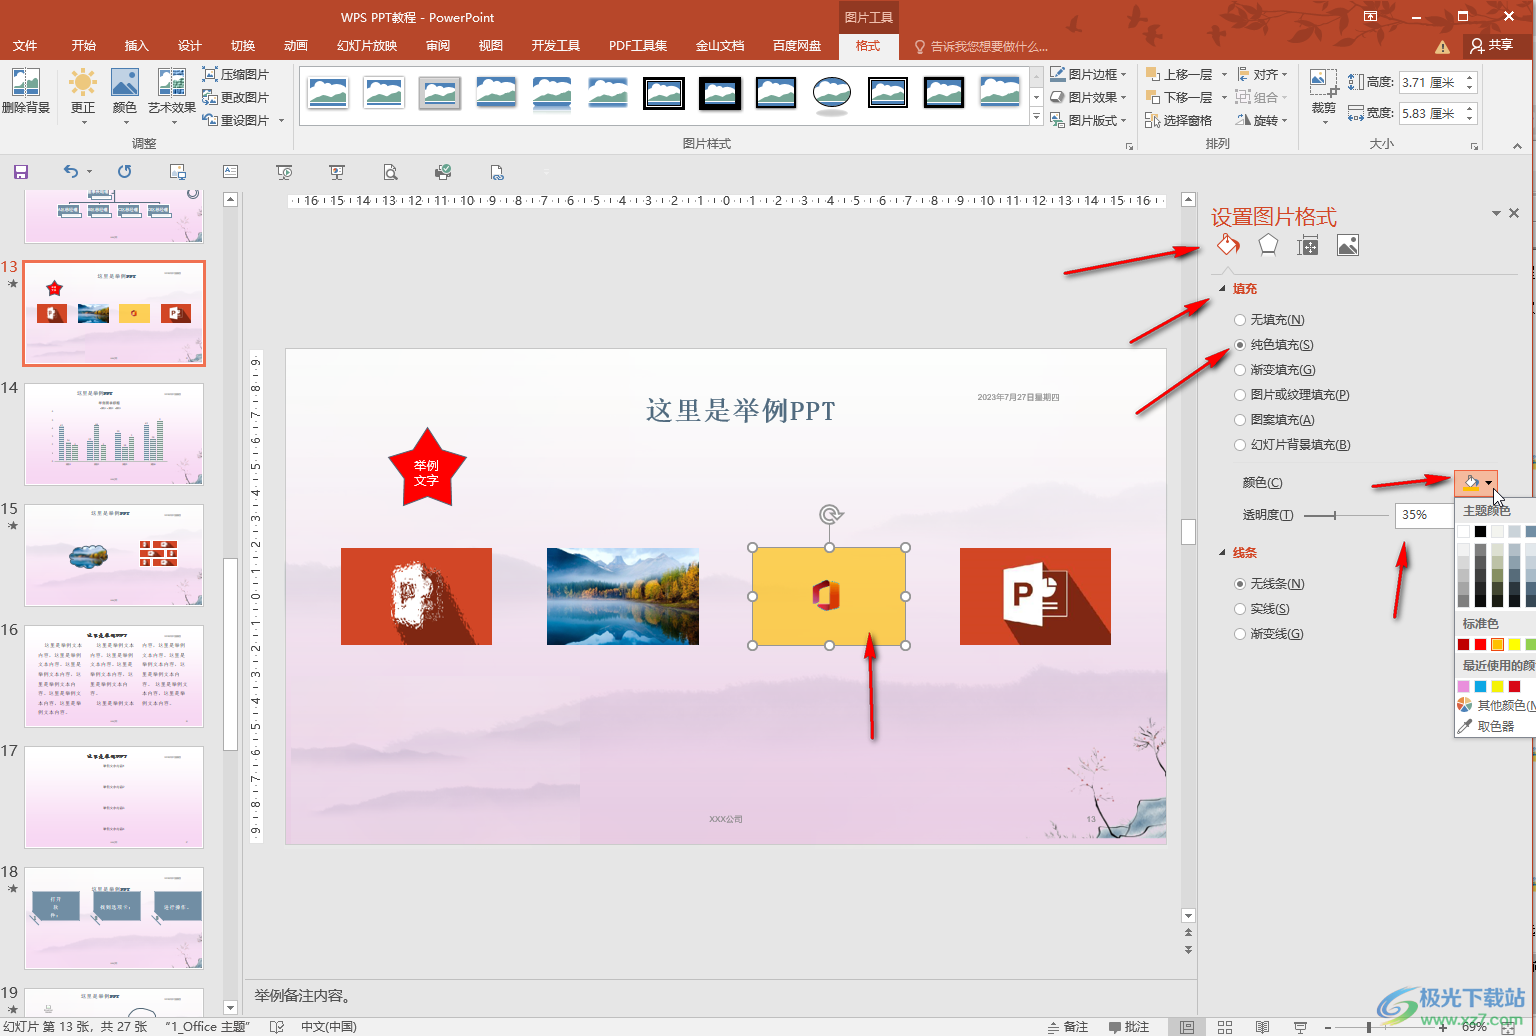1536x1036 pixels.
Task: Collapse the Fill (填充) section
Action: tap(1222, 289)
